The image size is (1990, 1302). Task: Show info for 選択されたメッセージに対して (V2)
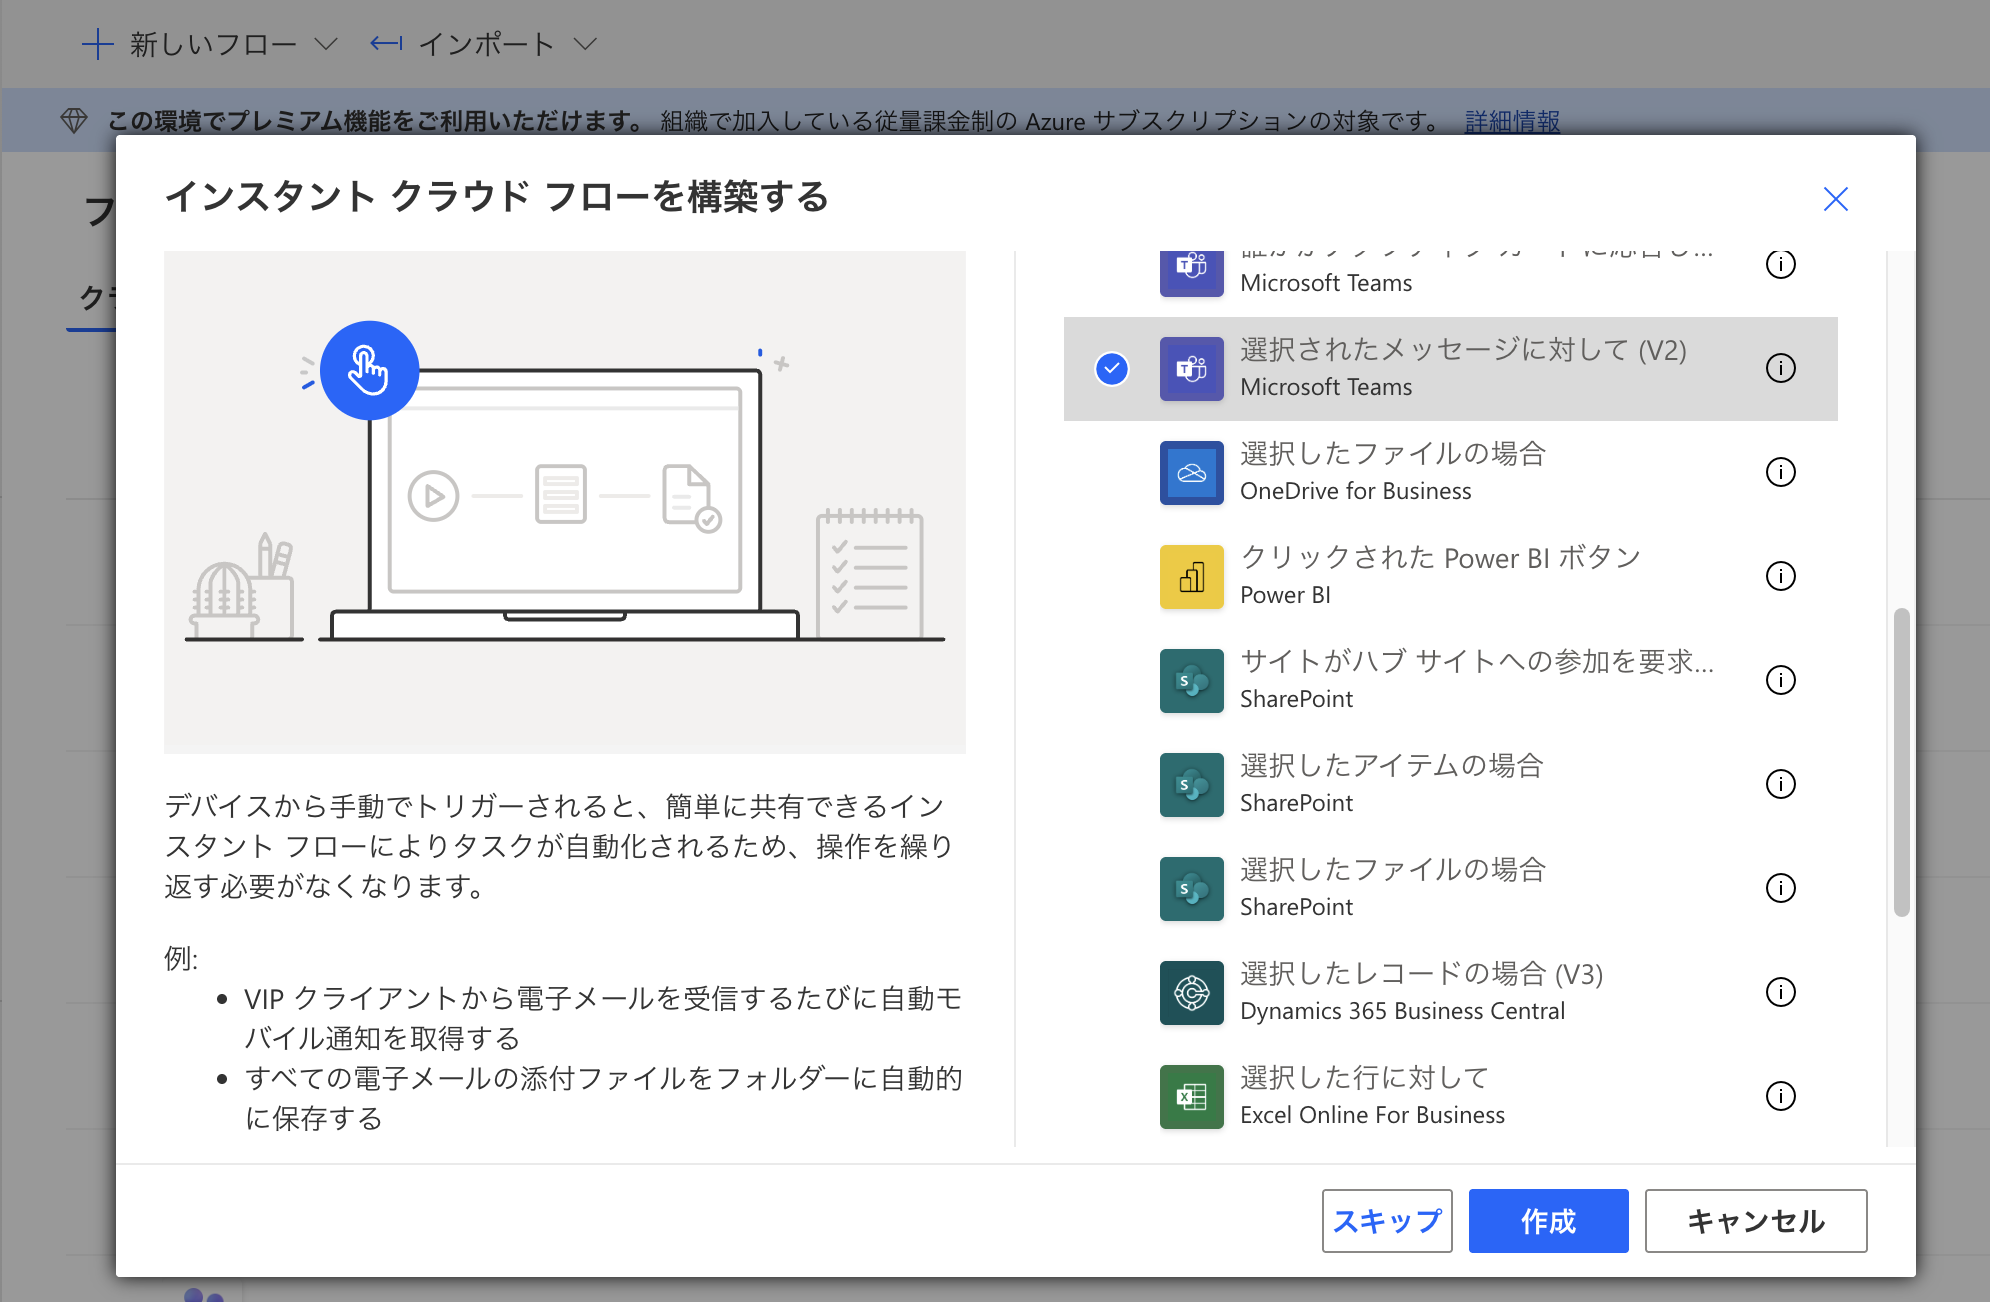(1780, 368)
